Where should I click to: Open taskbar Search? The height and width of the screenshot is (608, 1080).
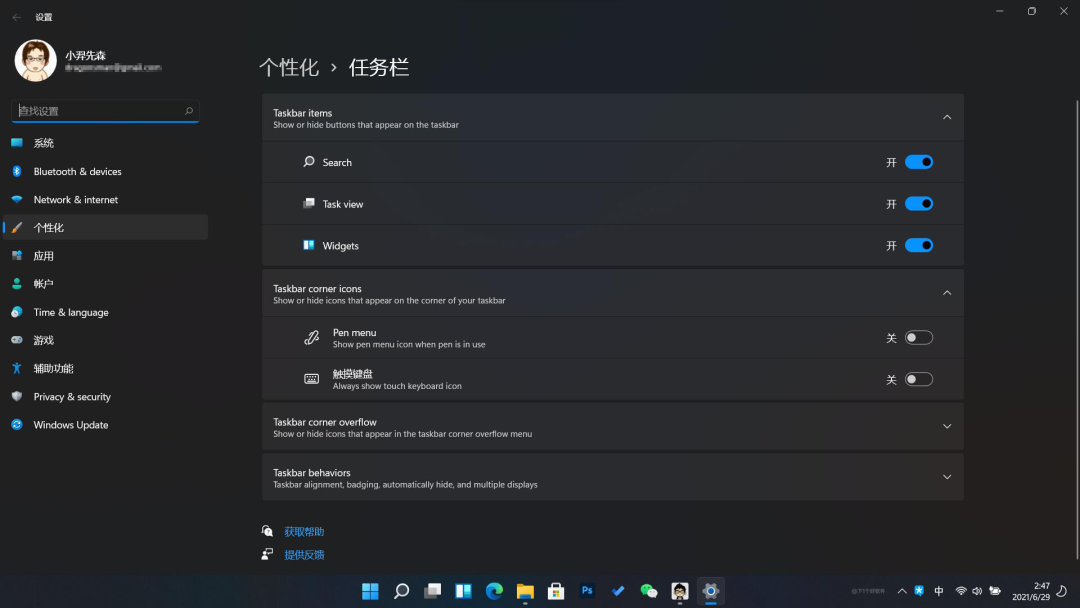pos(401,591)
